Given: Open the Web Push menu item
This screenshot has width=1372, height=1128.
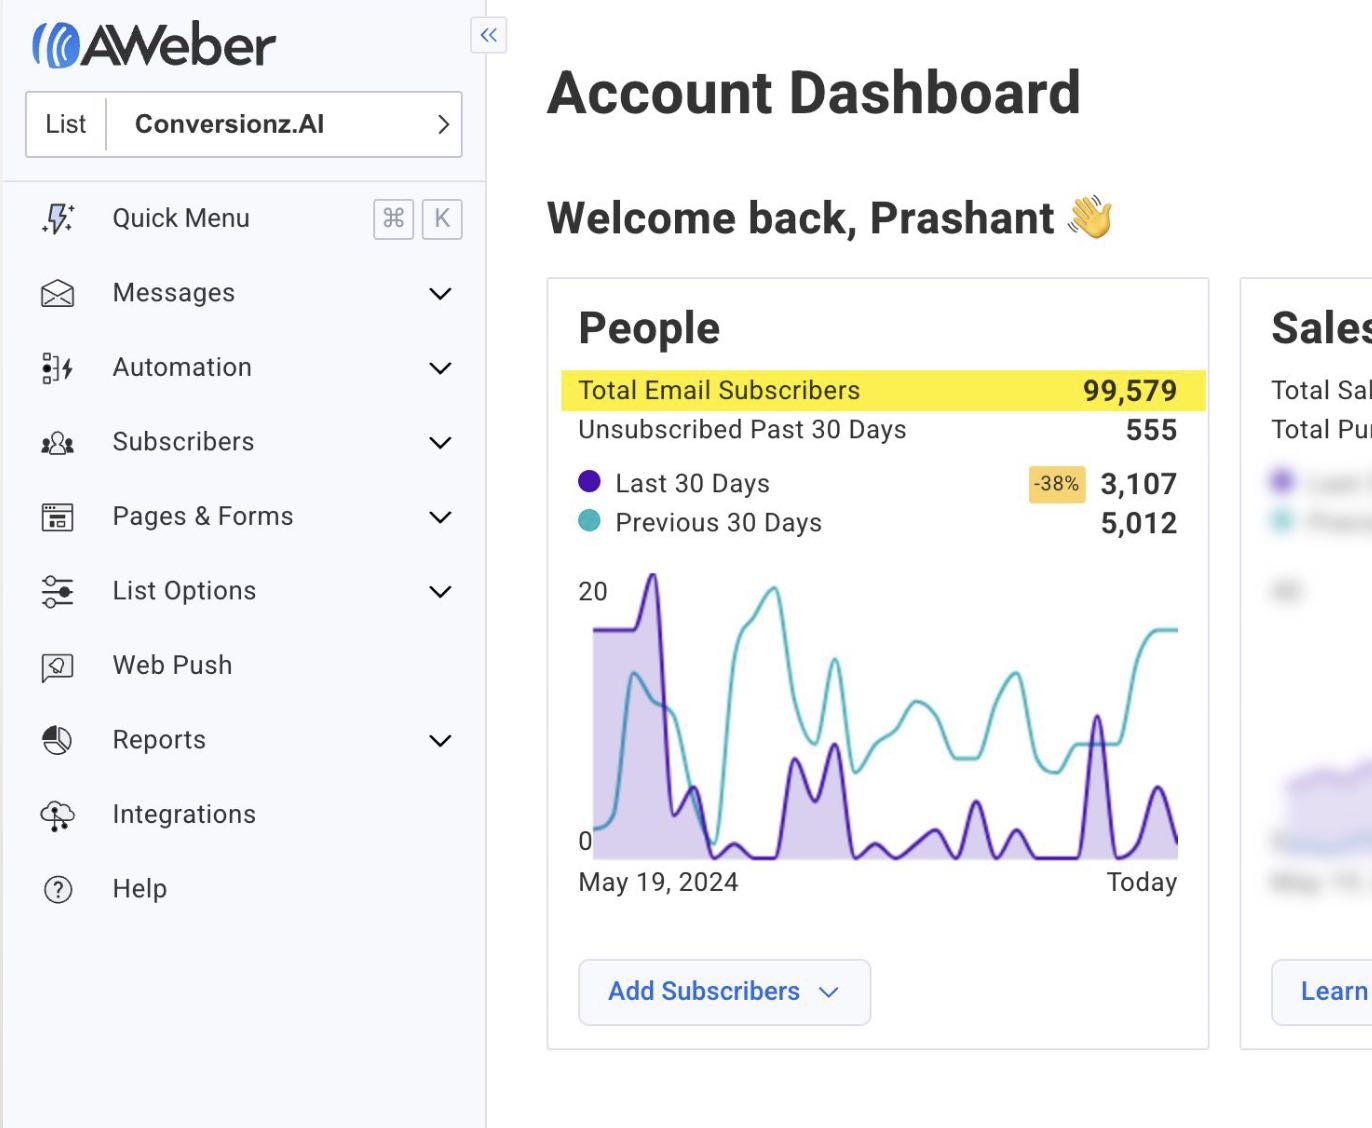Looking at the screenshot, I should pyautogui.click(x=172, y=666).
